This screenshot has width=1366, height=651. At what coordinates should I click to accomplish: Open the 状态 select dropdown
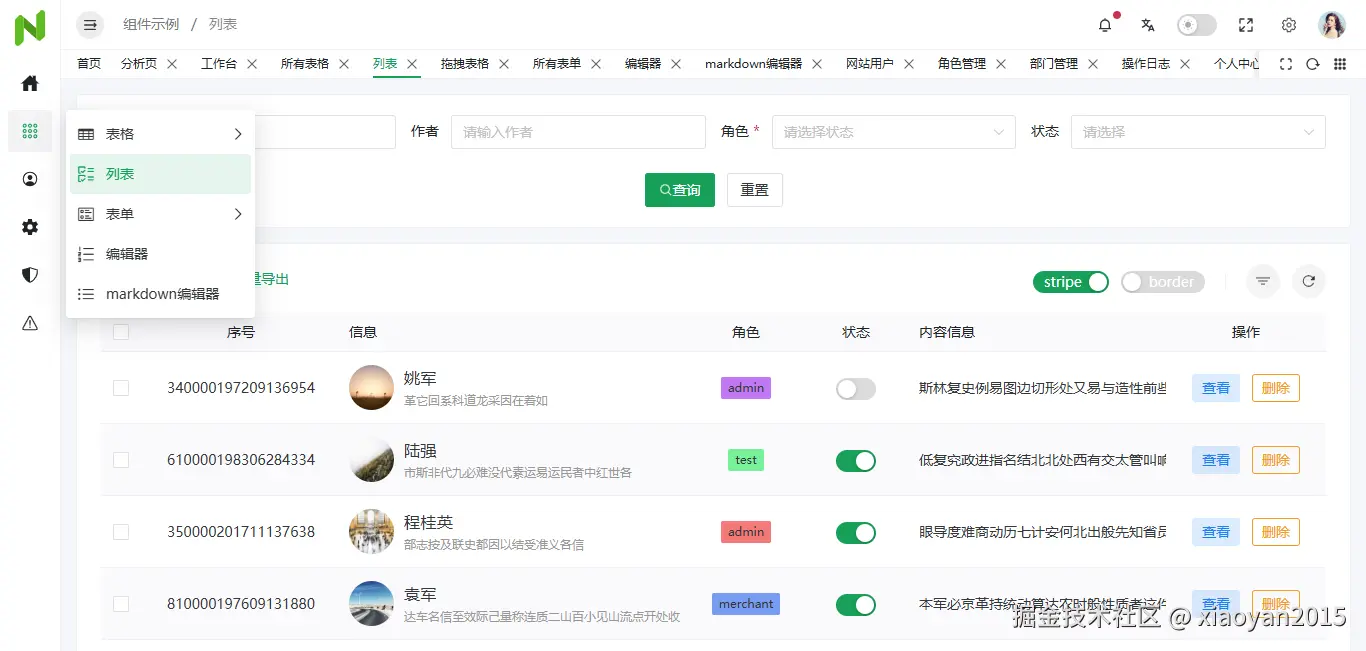(x=1198, y=132)
